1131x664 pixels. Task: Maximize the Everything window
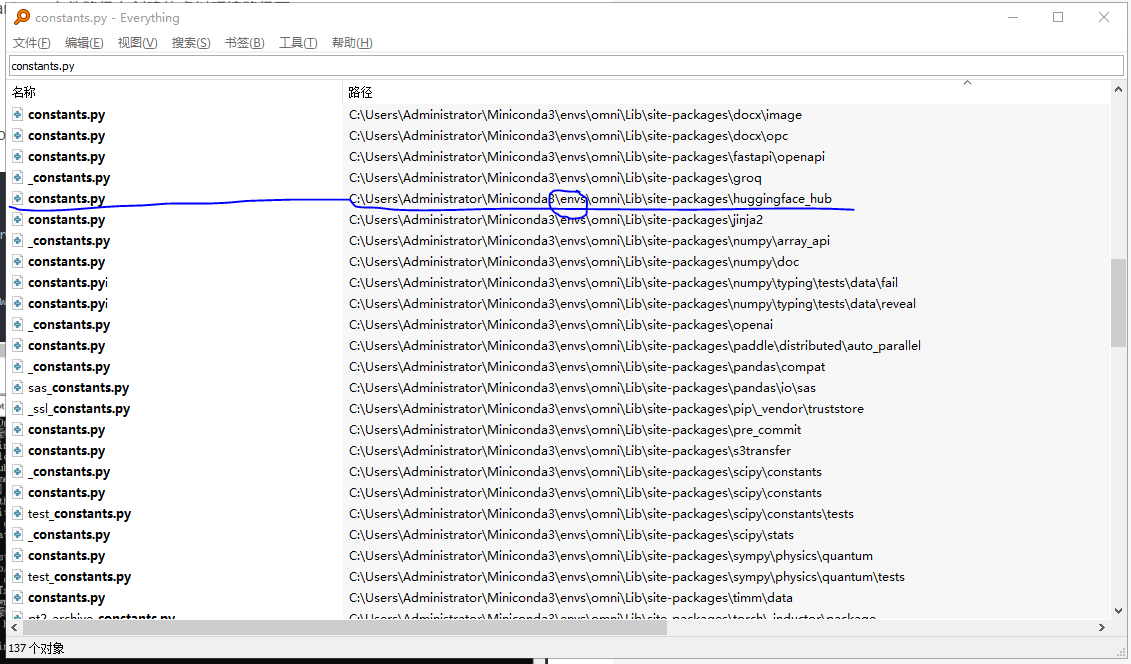click(1058, 17)
